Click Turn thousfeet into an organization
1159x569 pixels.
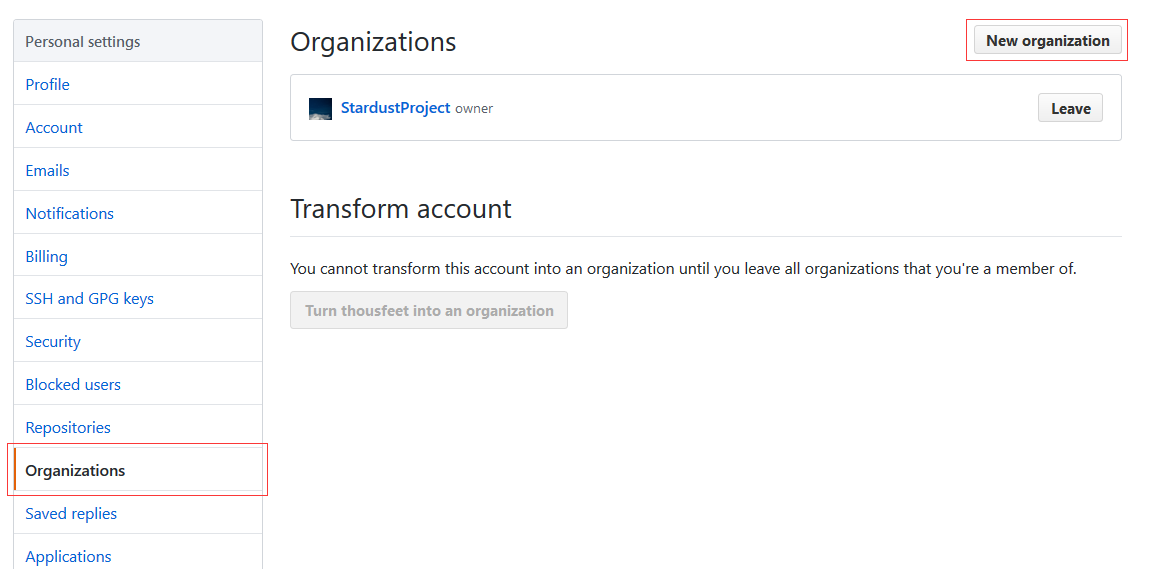pos(429,310)
